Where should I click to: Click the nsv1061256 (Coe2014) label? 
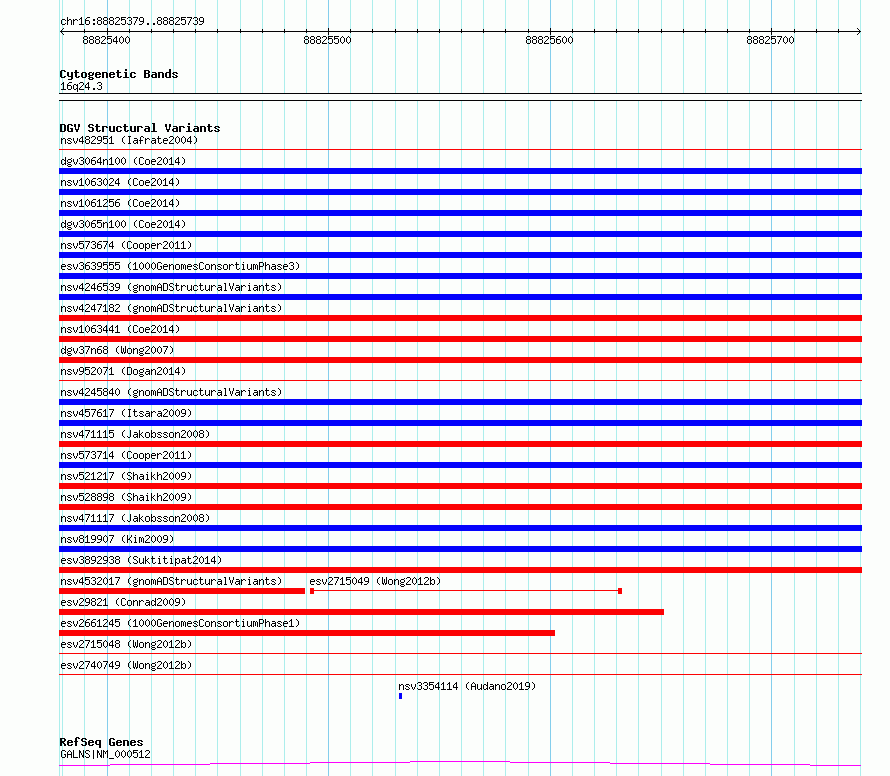tap(120, 203)
